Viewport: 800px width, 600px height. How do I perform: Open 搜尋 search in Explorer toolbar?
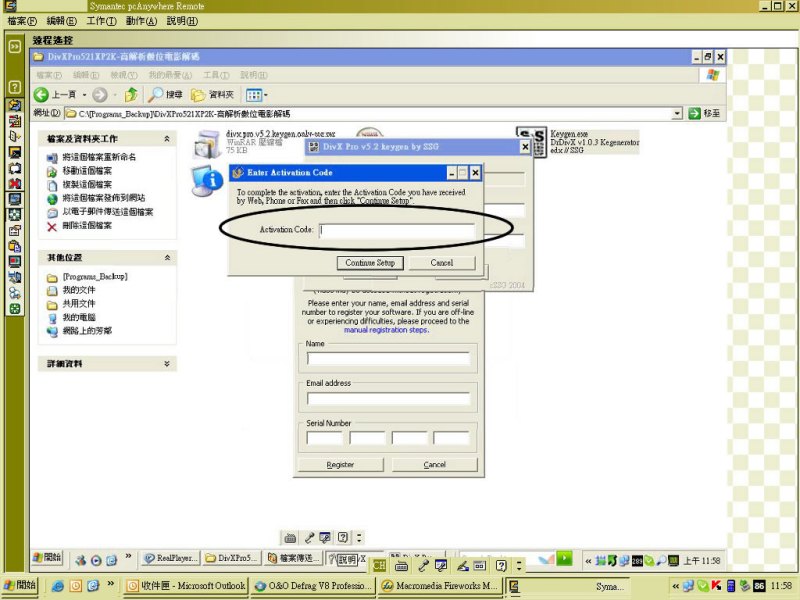[x=165, y=94]
